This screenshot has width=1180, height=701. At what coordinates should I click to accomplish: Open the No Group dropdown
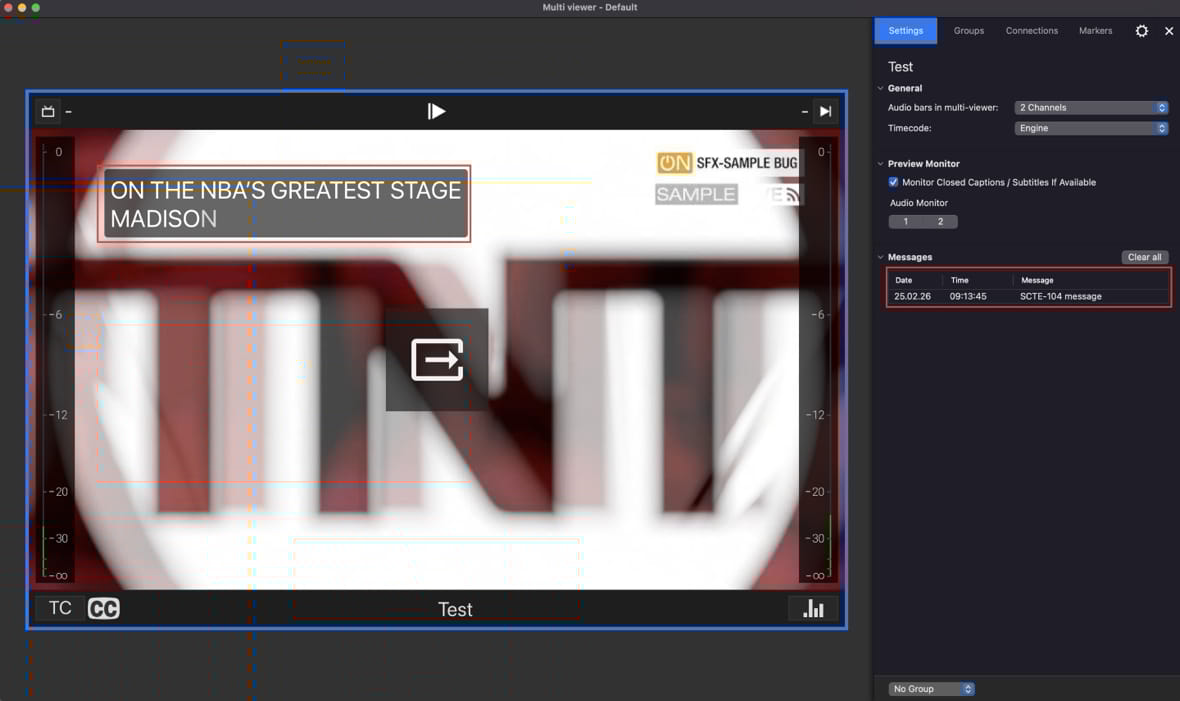931,689
